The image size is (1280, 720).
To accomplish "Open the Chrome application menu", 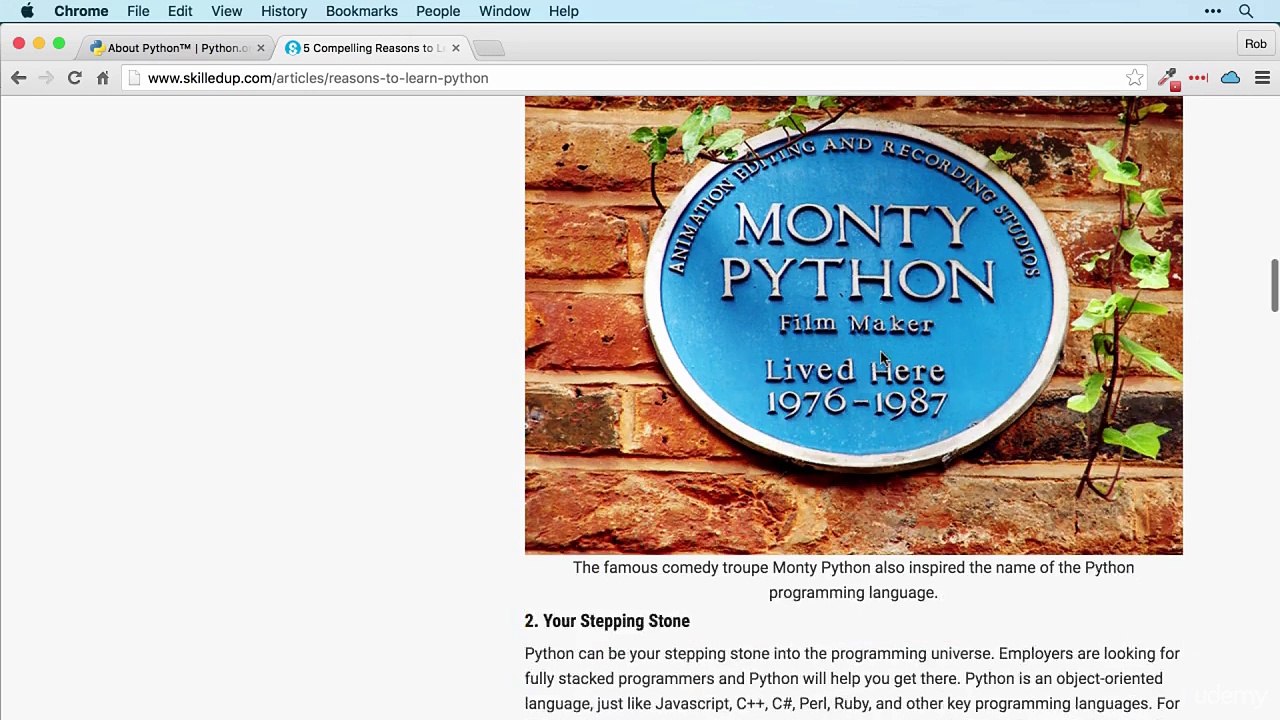I will coord(81,11).
